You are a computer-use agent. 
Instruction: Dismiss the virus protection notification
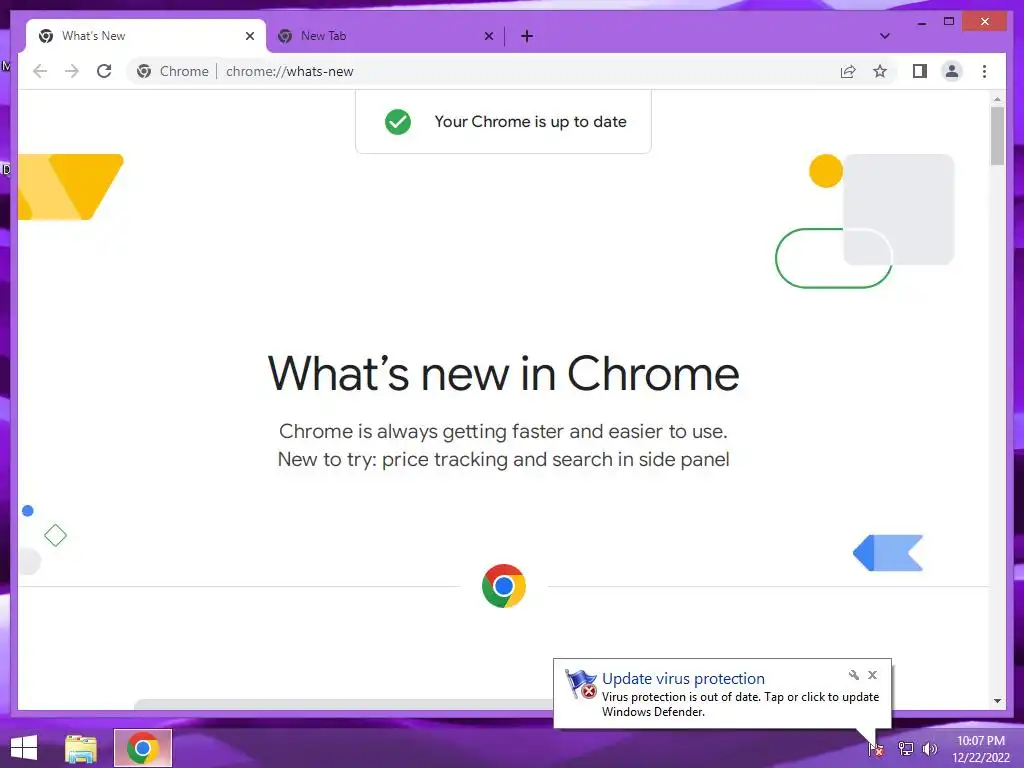coord(872,675)
